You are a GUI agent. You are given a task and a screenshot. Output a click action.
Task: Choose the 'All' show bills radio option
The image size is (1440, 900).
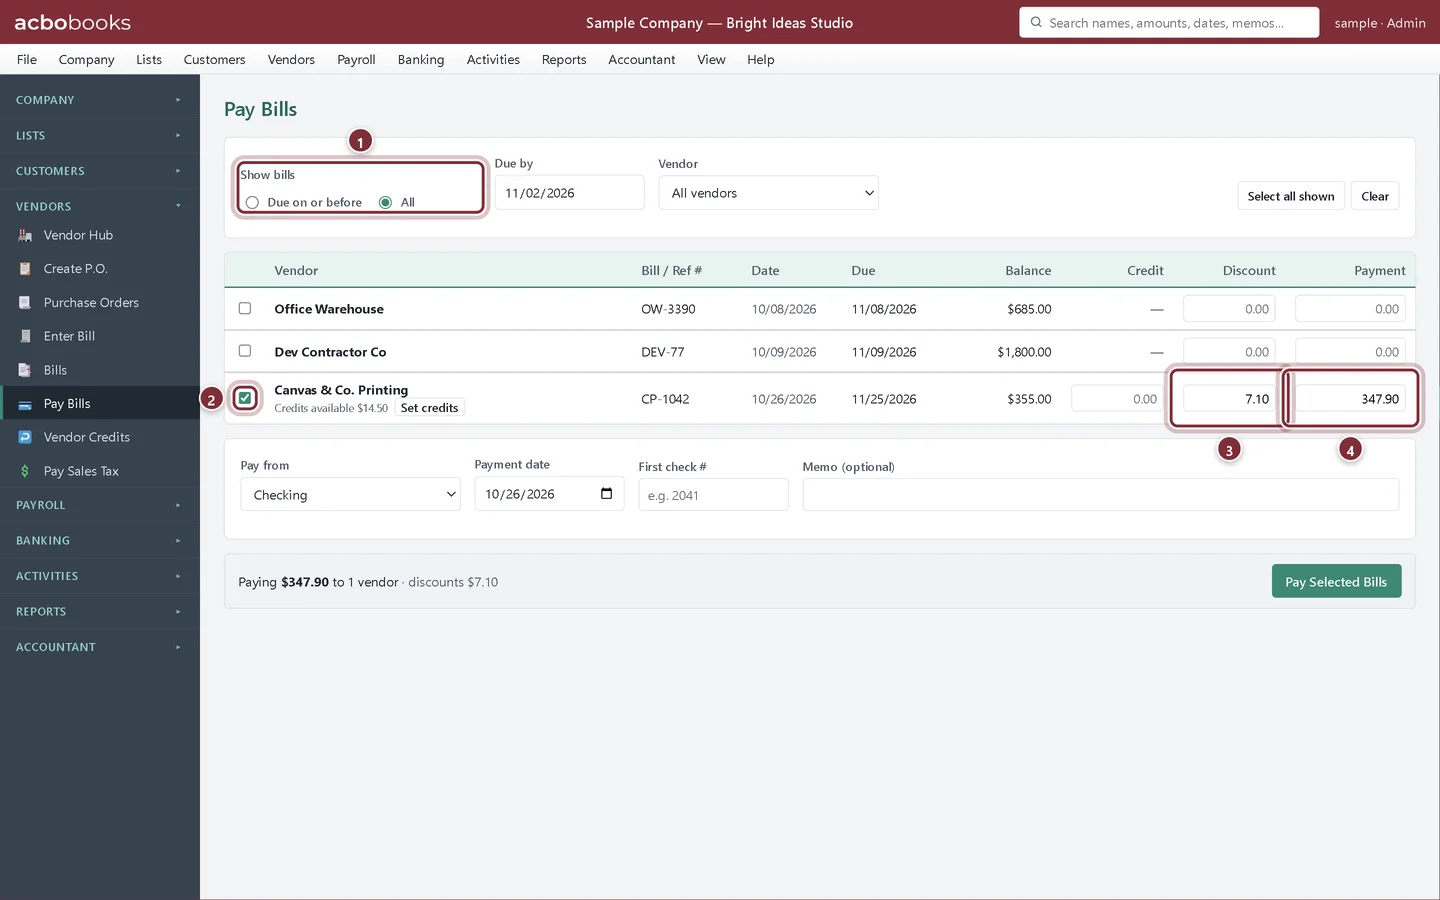tap(385, 202)
